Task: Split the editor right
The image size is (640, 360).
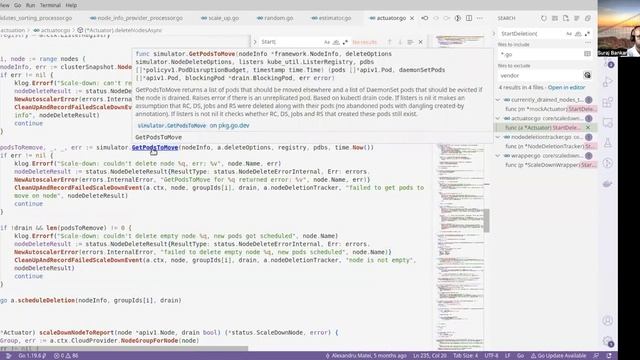Action: [469, 18]
